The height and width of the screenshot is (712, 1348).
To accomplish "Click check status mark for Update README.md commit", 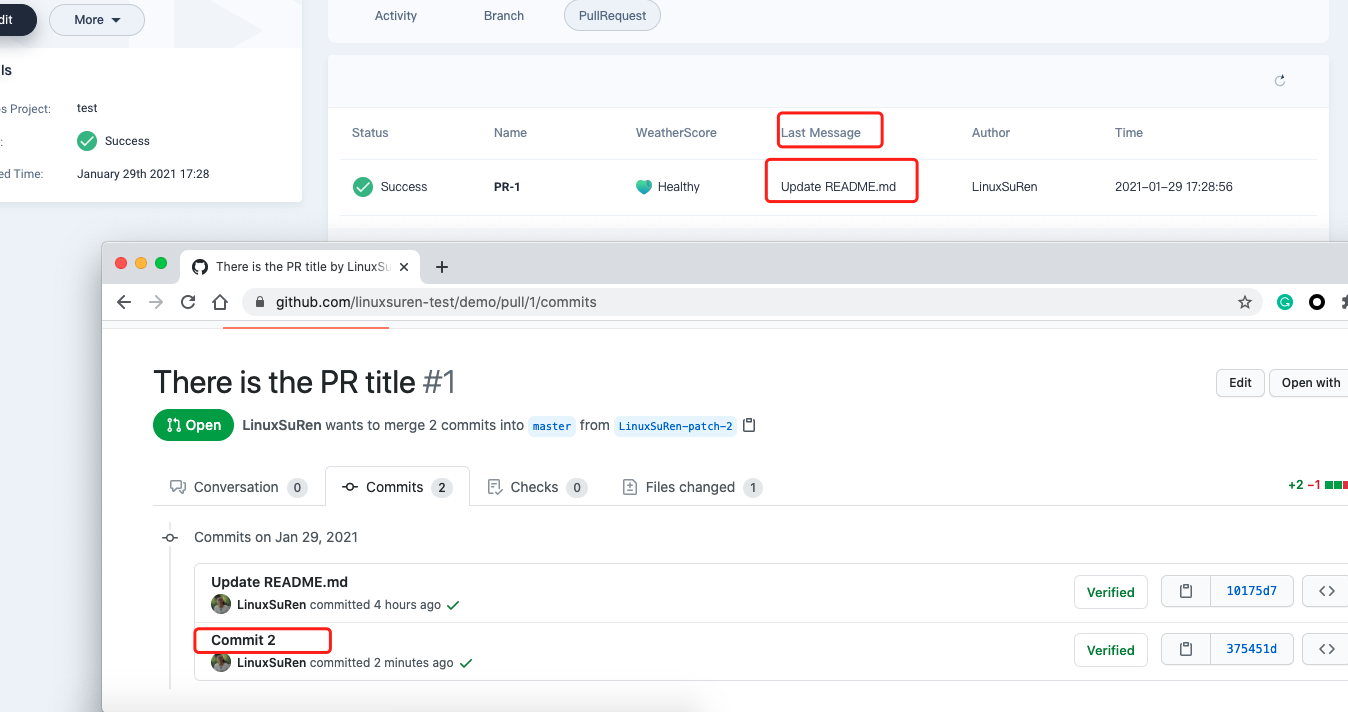I will (x=454, y=605).
